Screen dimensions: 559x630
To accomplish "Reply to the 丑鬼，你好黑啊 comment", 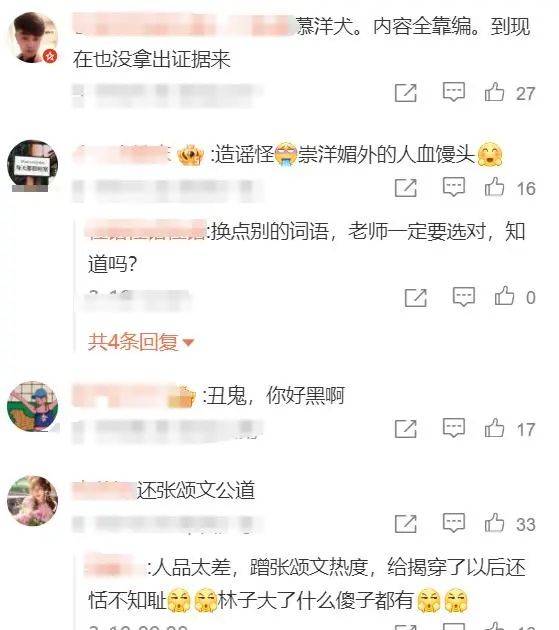I will 454,428.
